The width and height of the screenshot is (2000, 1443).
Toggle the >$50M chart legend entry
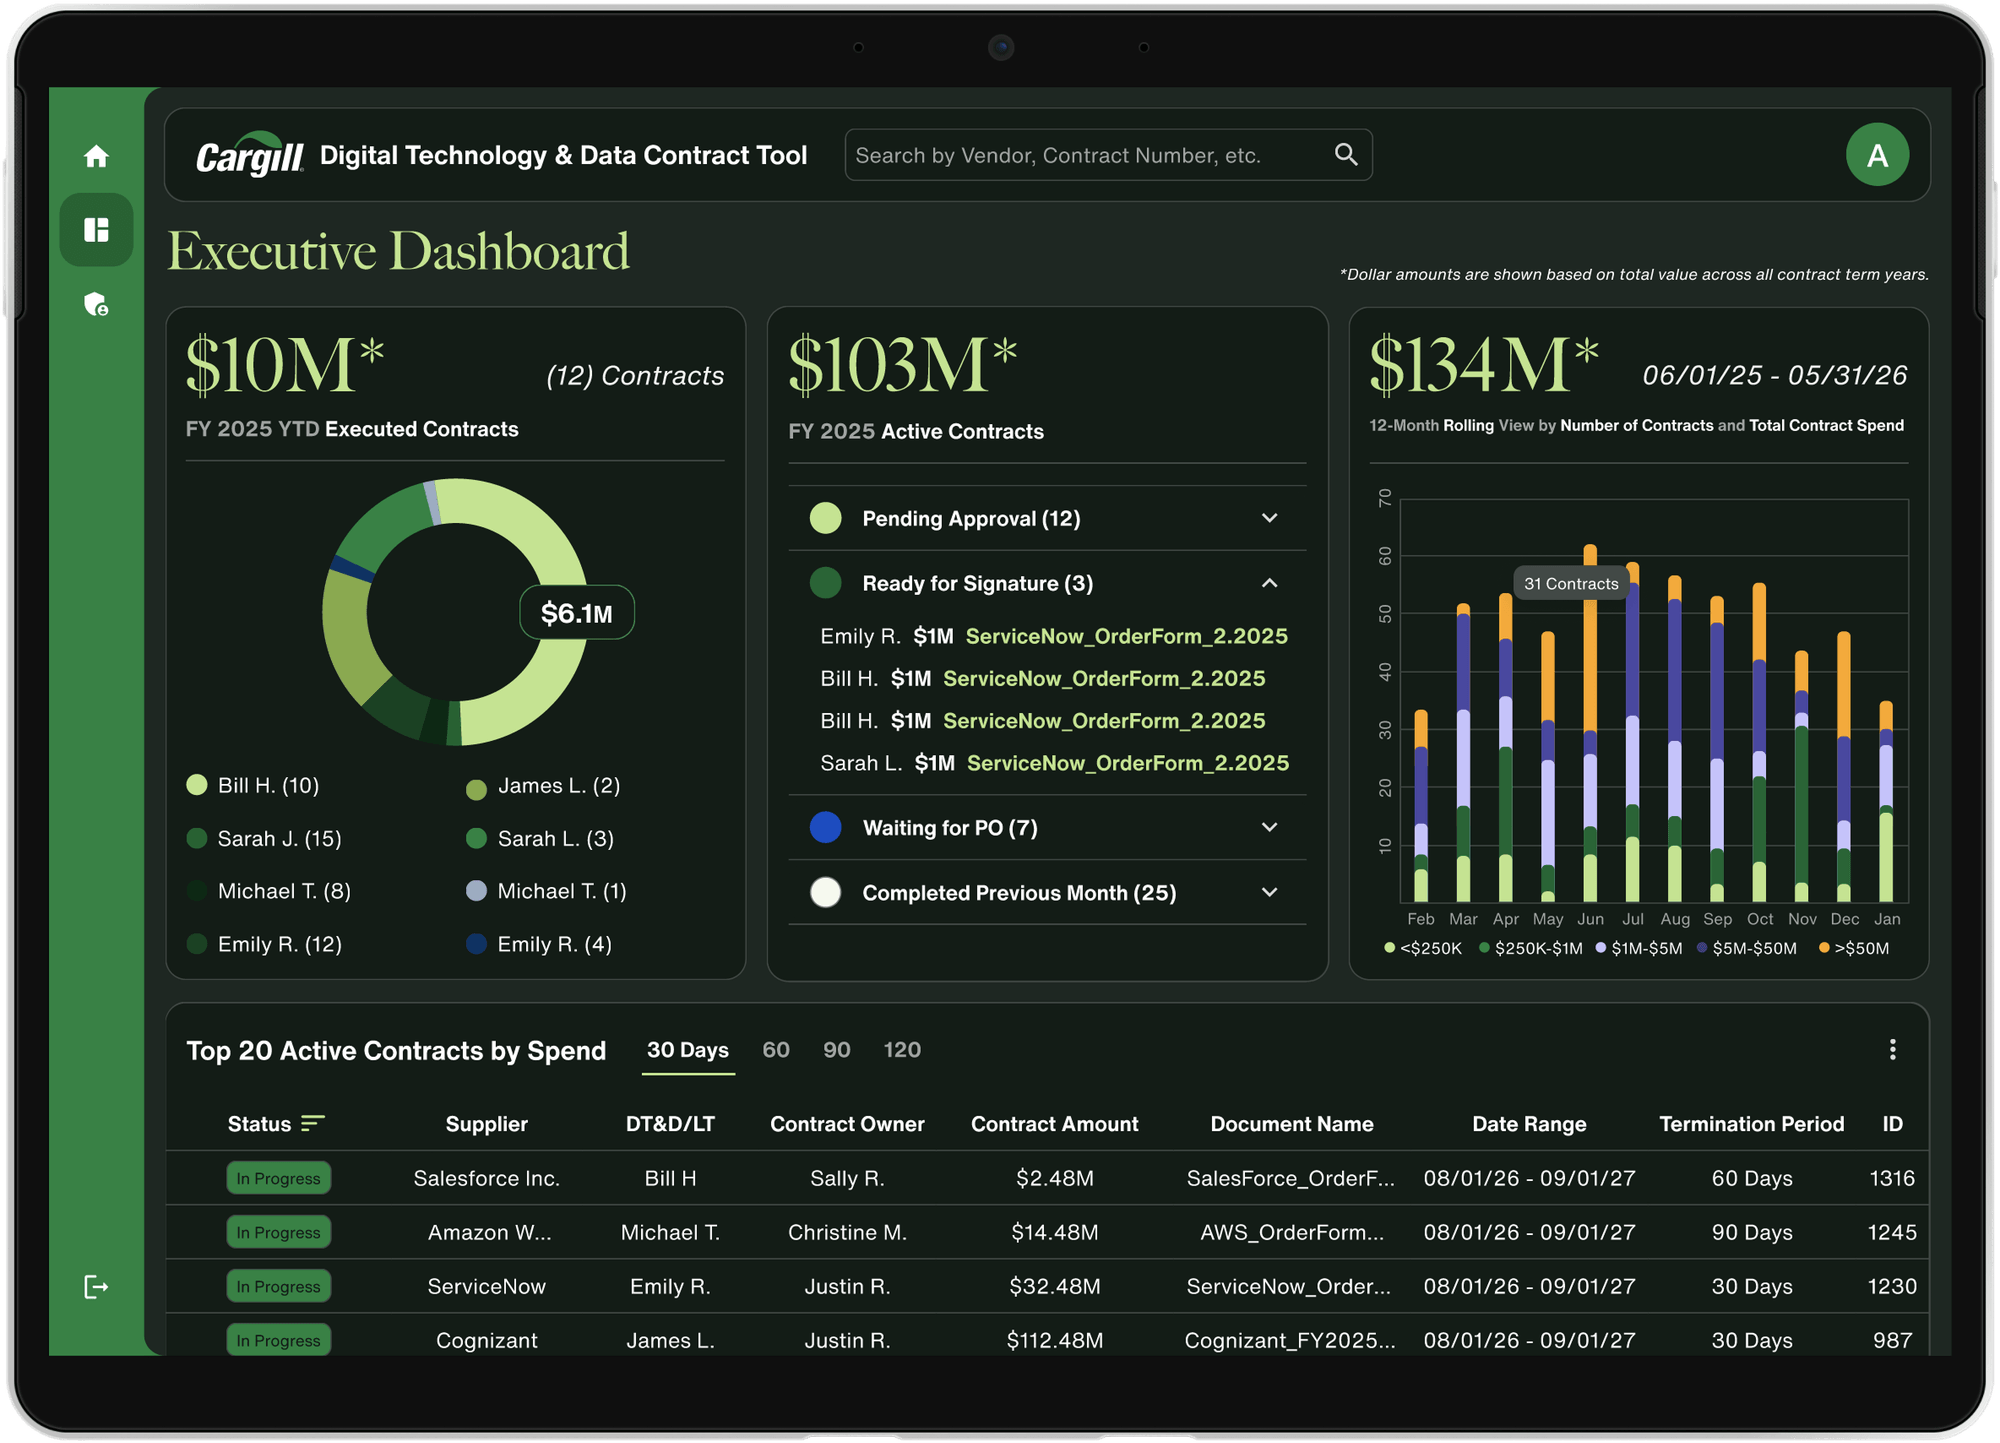1854,948
